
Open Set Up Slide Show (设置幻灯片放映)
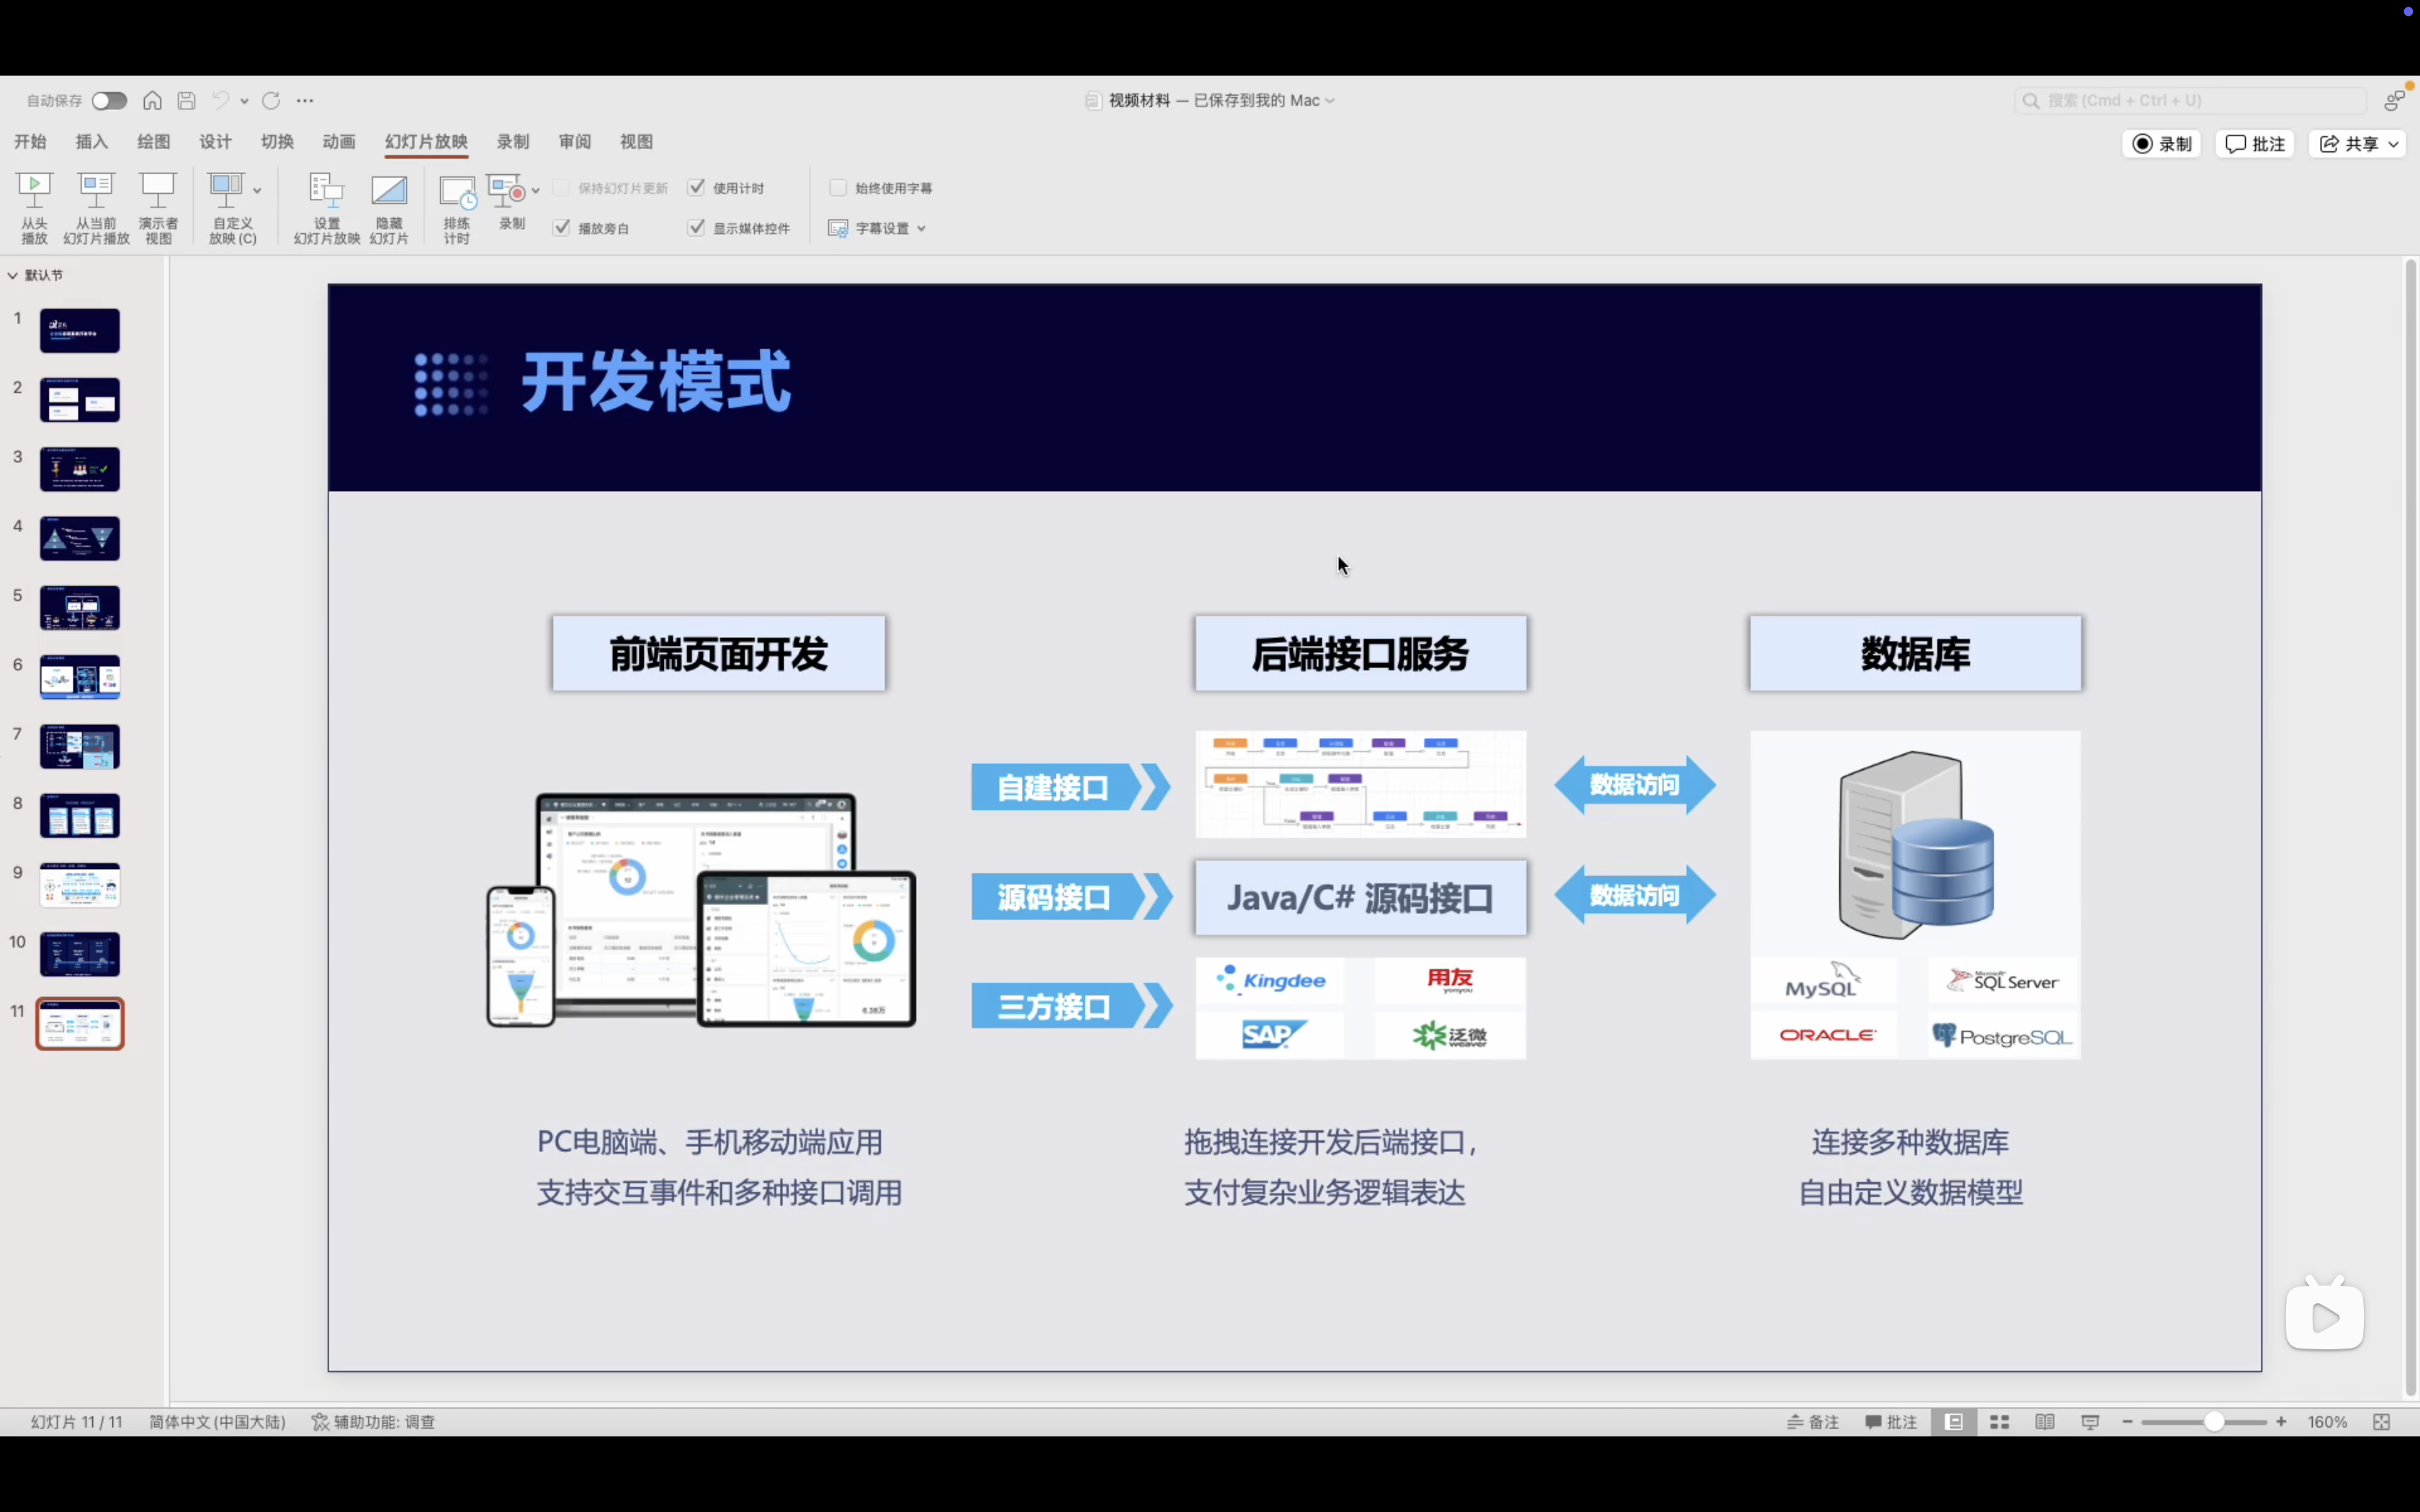coord(327,207)
